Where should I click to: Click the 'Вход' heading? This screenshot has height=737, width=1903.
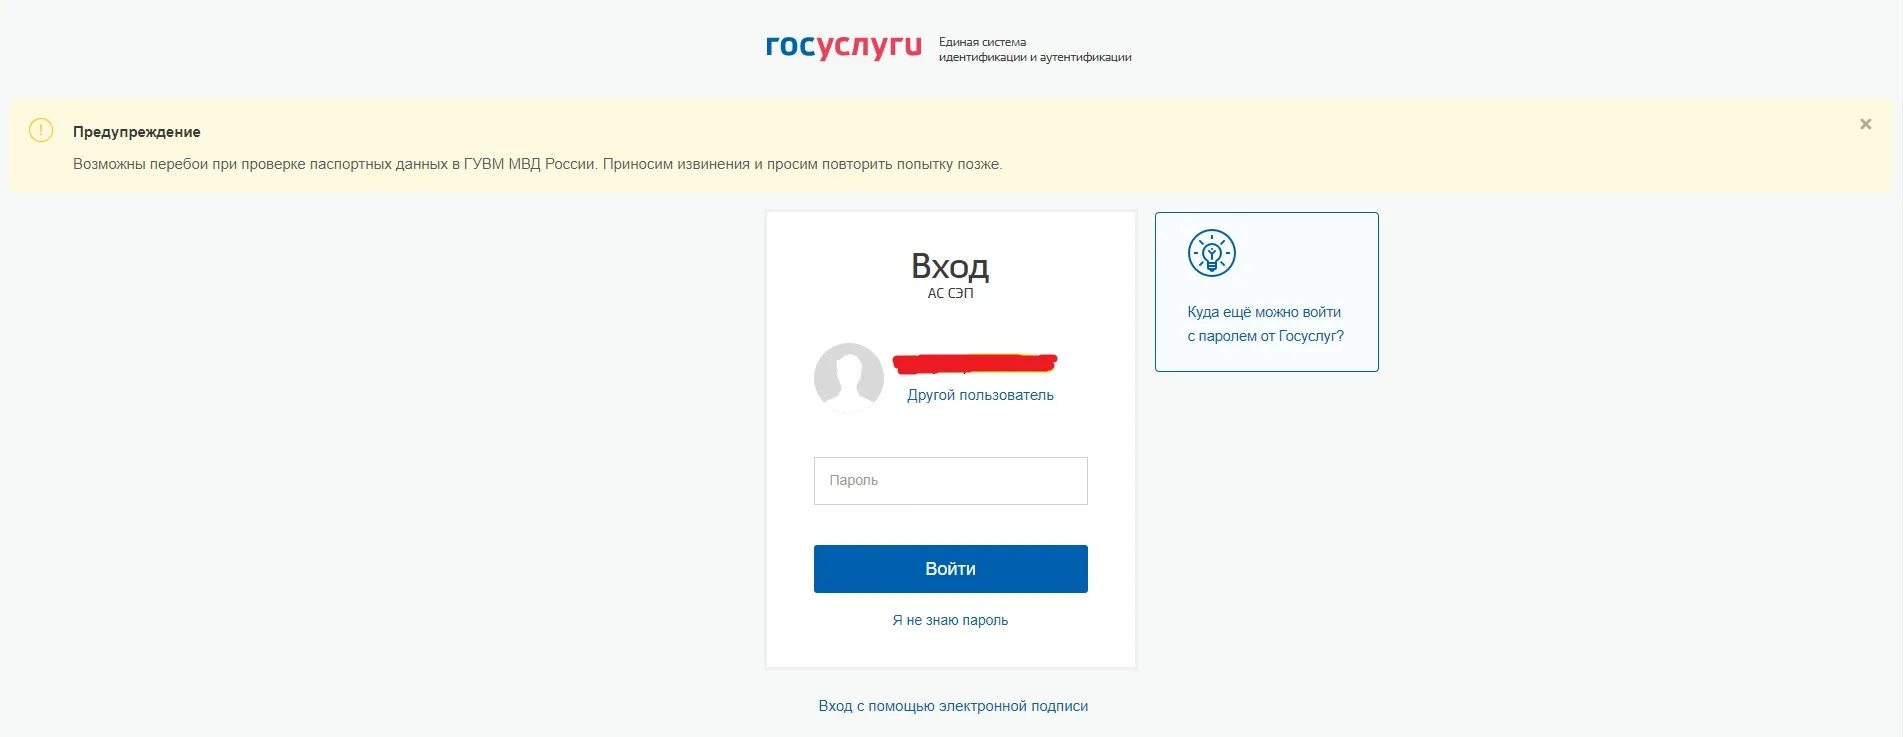[x=950, y=266]
